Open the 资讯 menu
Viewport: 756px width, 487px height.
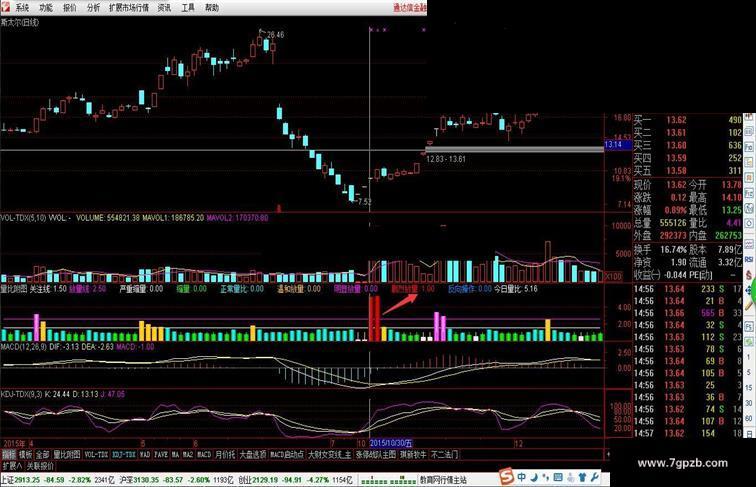point(164,7)
